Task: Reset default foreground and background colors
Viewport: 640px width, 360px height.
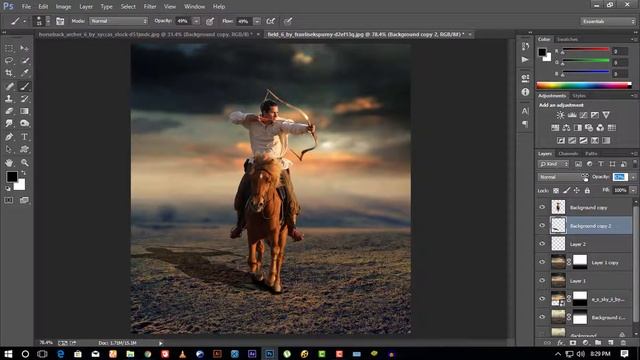Action: [8, 188]
